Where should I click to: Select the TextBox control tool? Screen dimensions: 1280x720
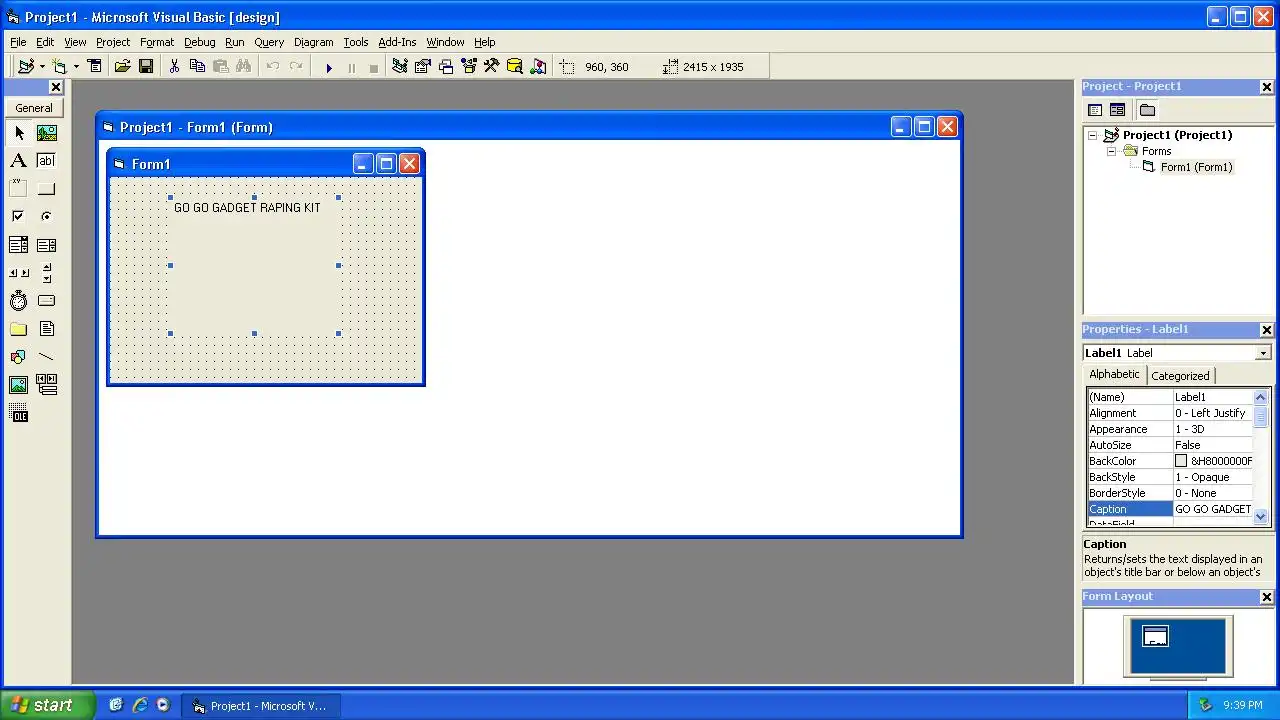[47, 161]
